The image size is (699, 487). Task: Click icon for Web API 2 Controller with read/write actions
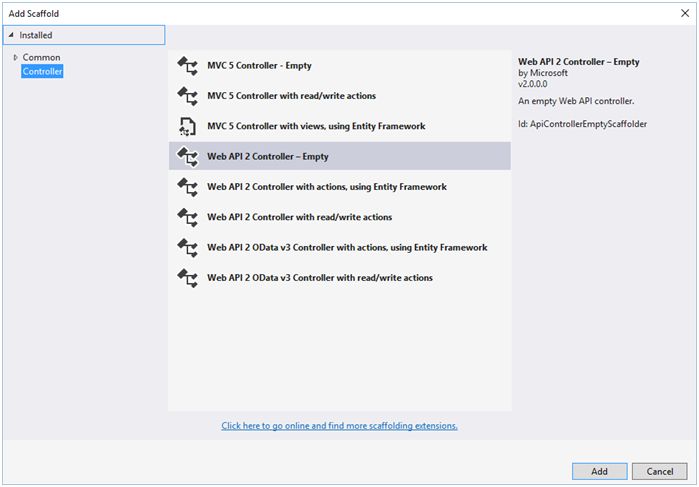187,218
